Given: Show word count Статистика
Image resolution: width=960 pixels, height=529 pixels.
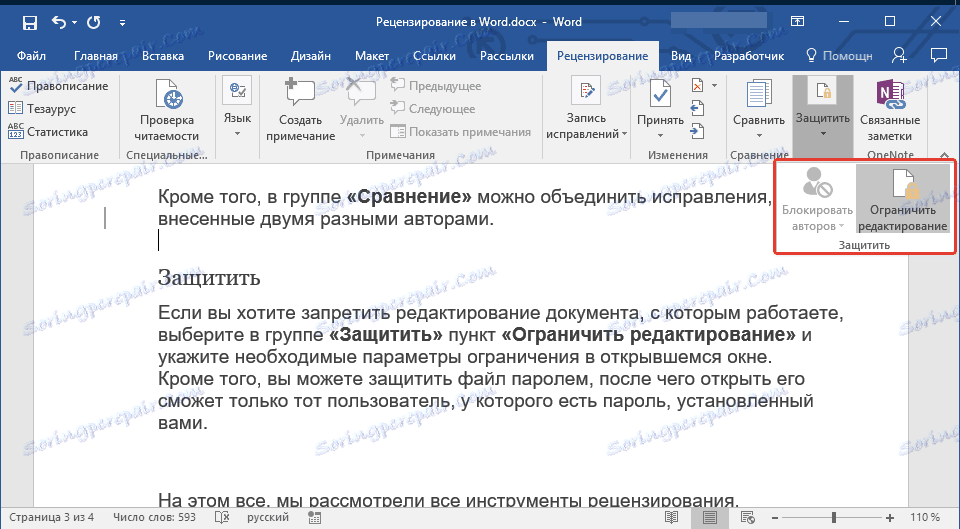Looking at the screenshot, I should 48,132.
